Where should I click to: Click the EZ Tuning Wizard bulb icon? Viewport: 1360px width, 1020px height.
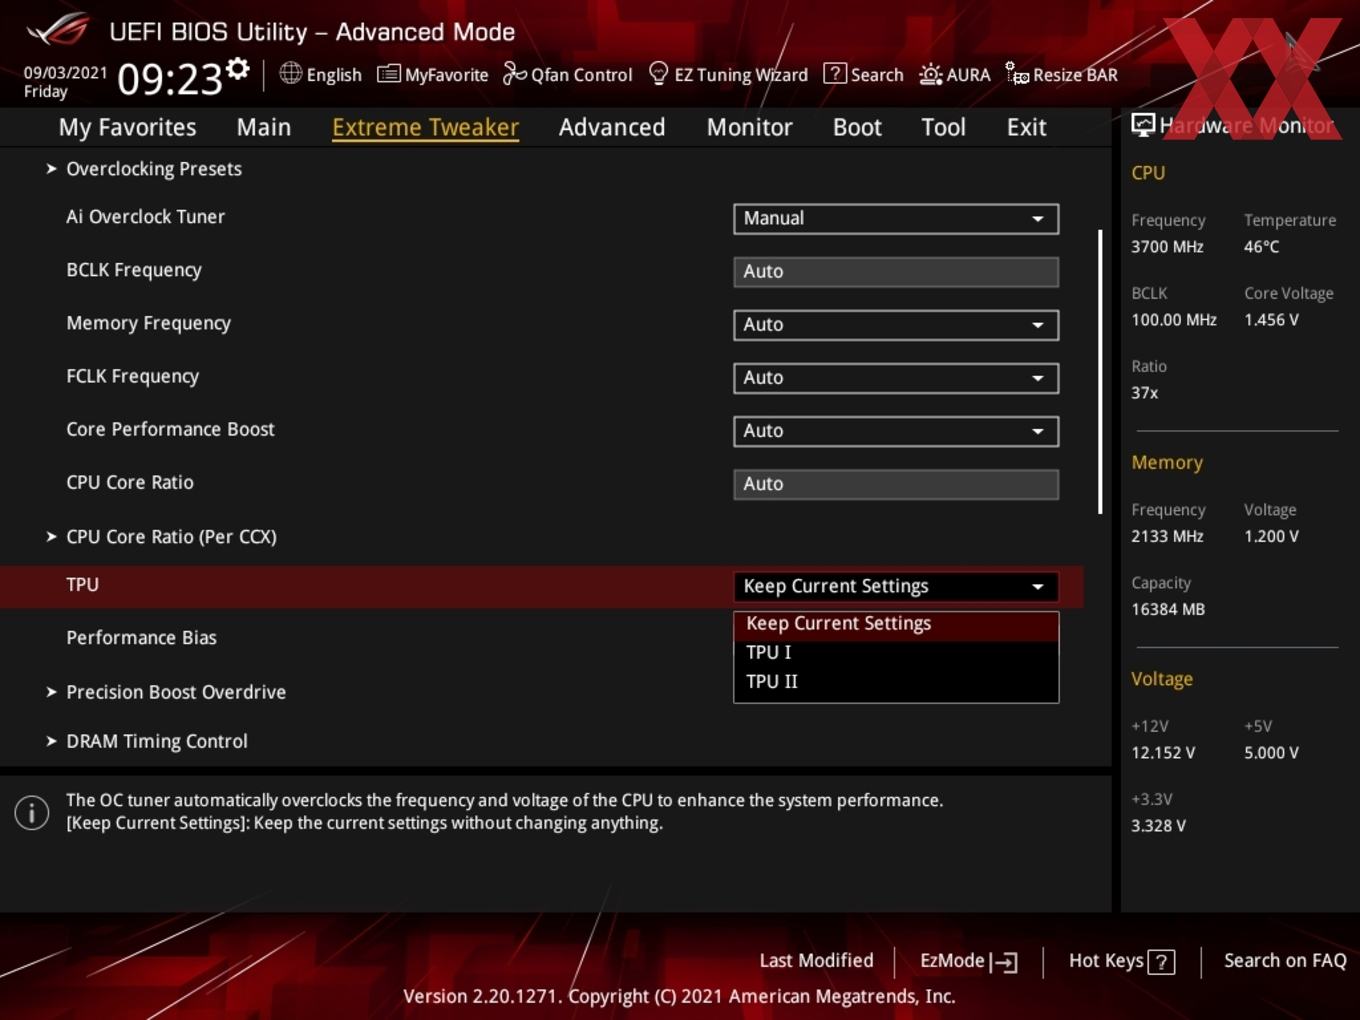pos(658,73)
